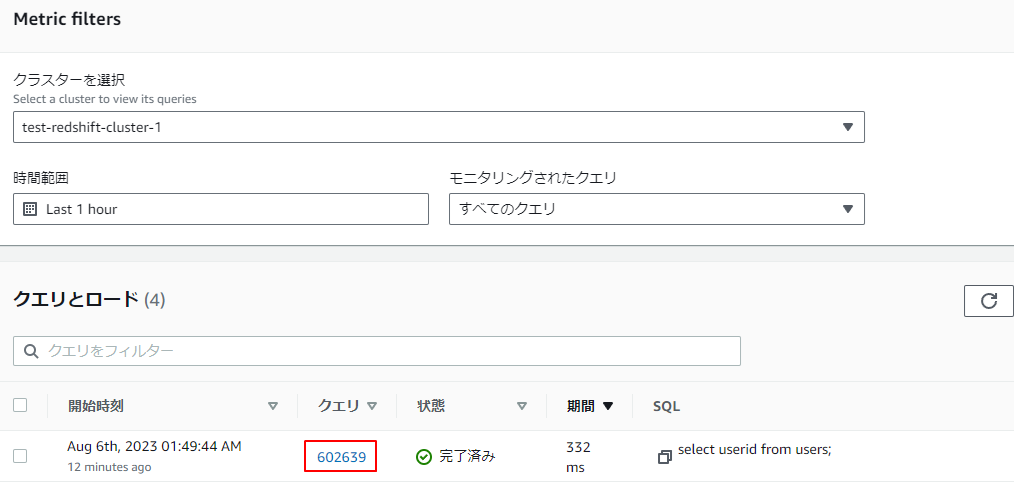
Task: Click the green completed status icon
Action: coord(424,457)
